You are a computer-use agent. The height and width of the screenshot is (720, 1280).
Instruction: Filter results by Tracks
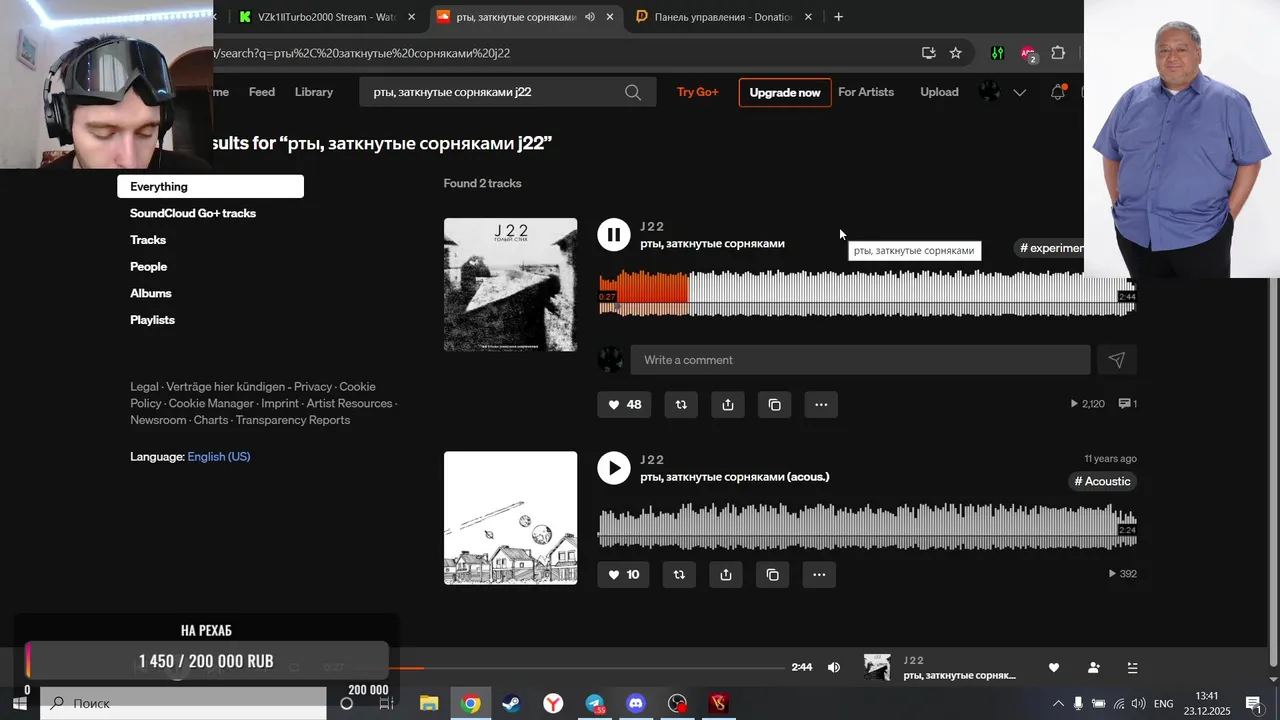(148, 240)
